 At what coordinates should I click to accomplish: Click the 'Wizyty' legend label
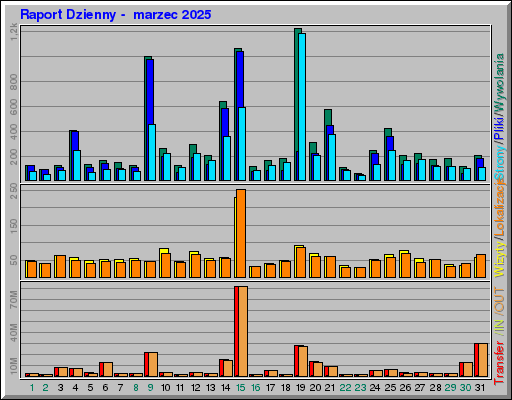click(x=499, y=259)
